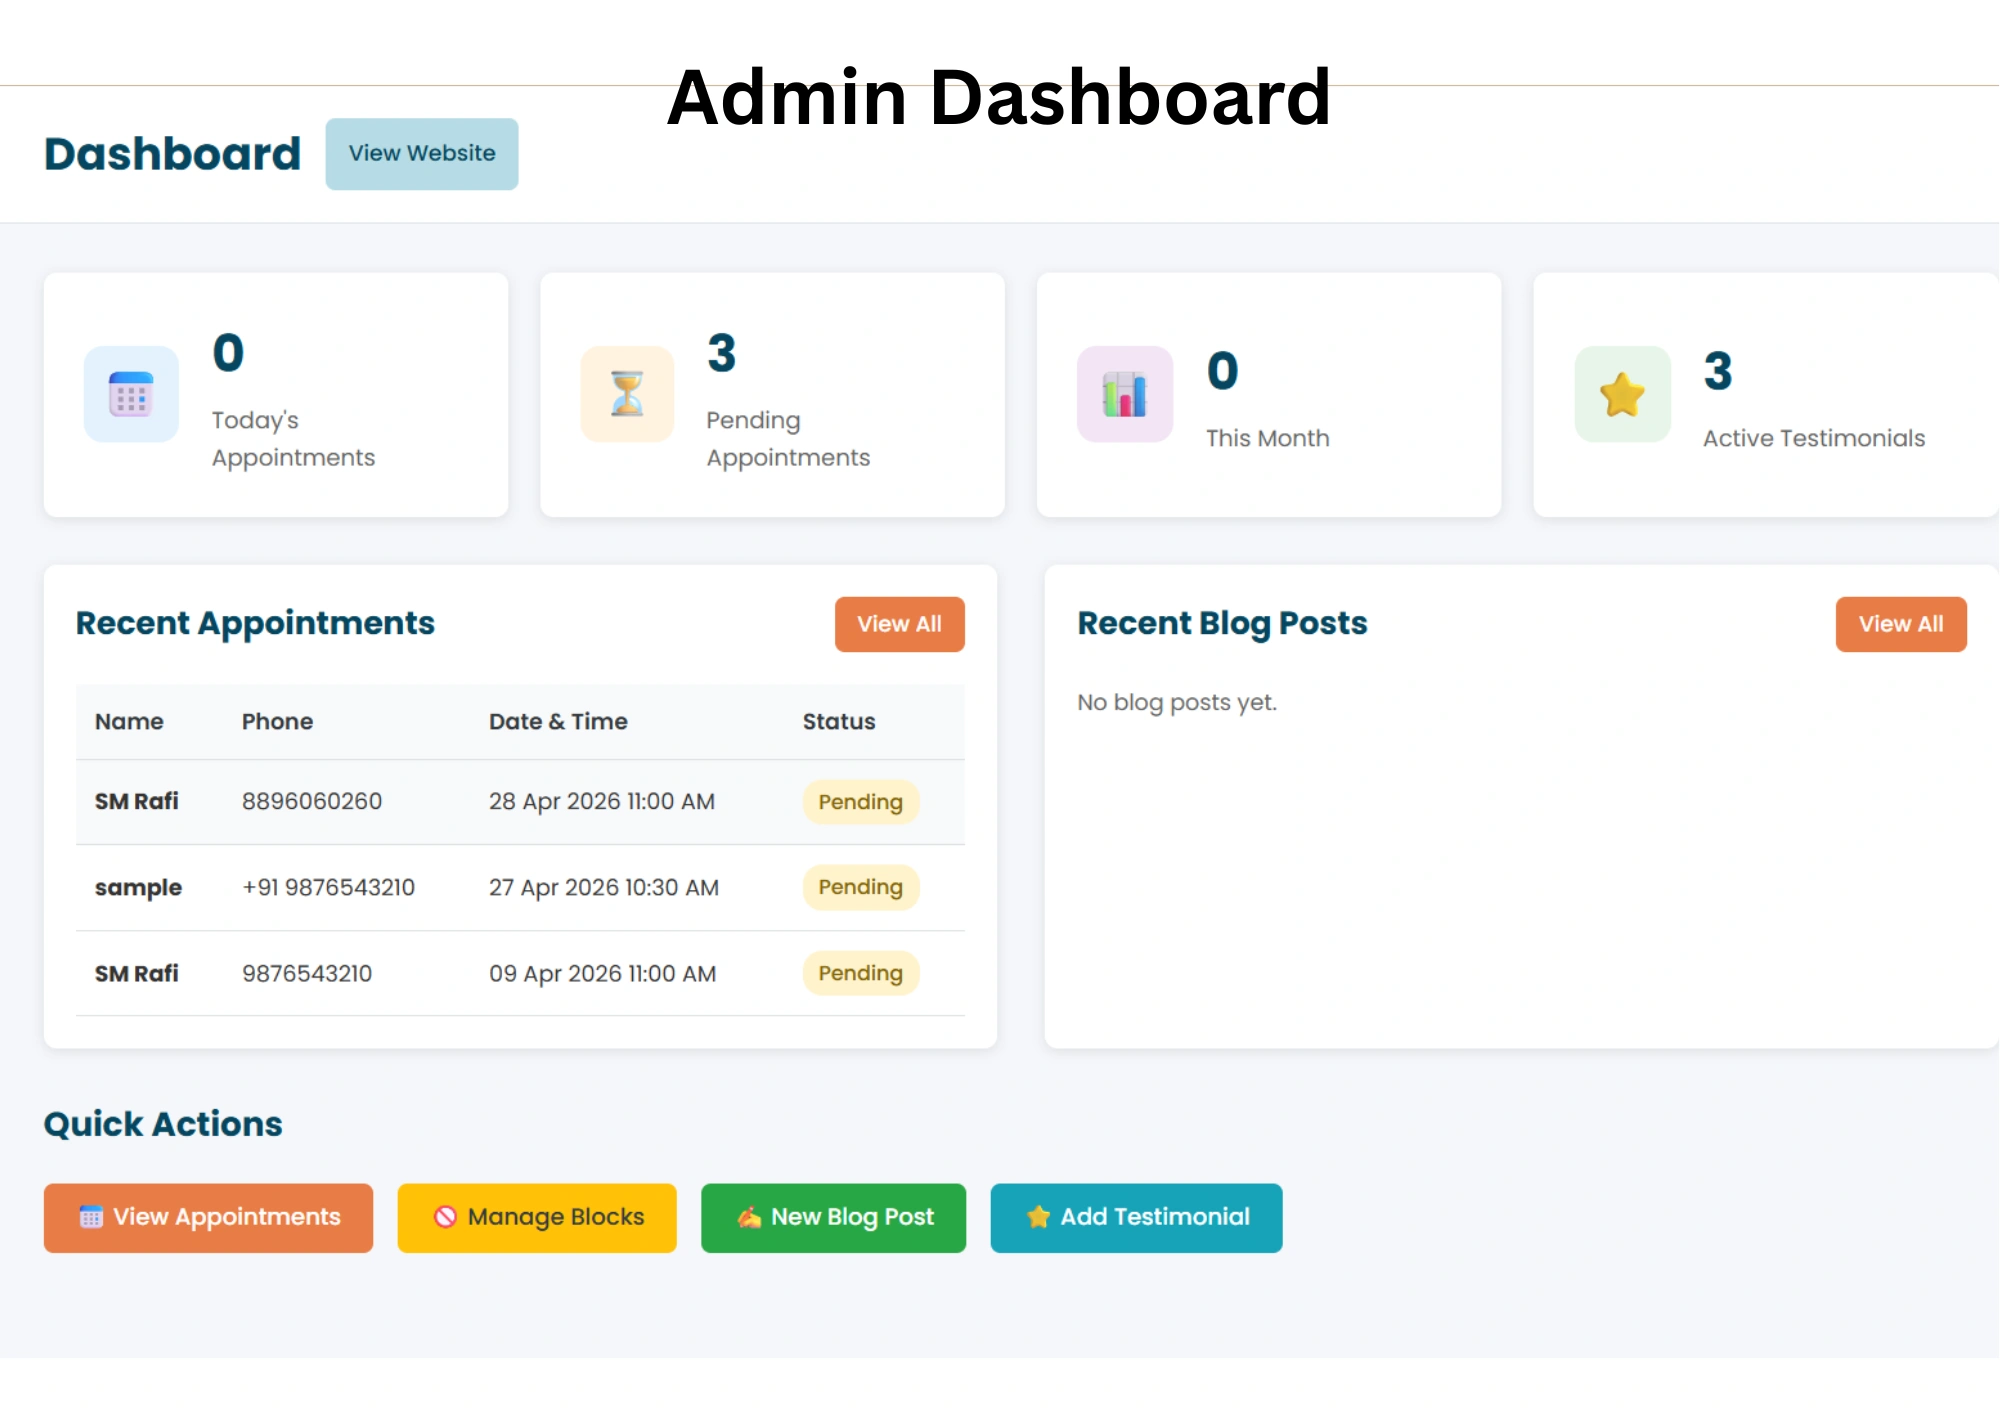Click the bar chart icon on This Month card
2000x1414 pixels.
pos(1124,394)
